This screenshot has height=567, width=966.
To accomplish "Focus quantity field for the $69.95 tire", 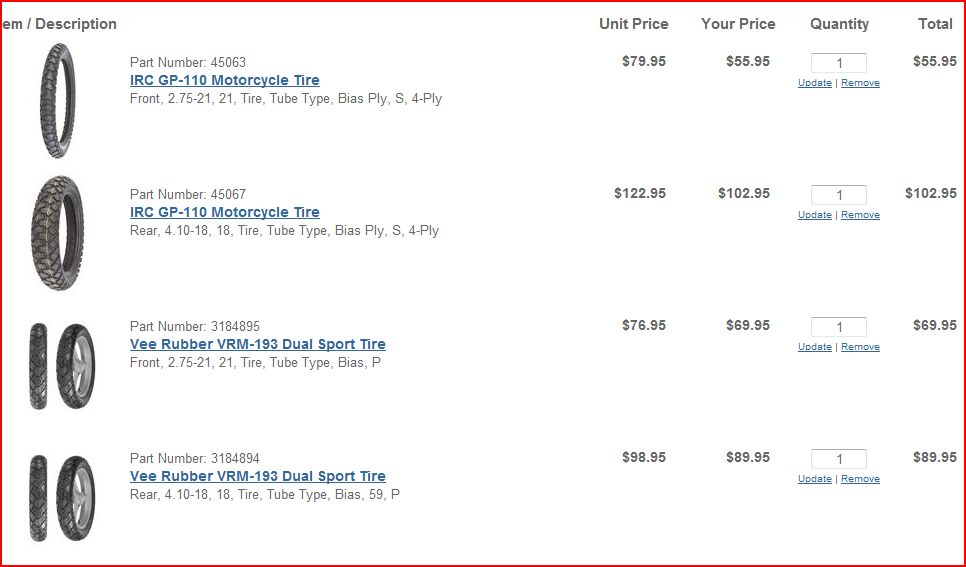I will click(838, 327).
